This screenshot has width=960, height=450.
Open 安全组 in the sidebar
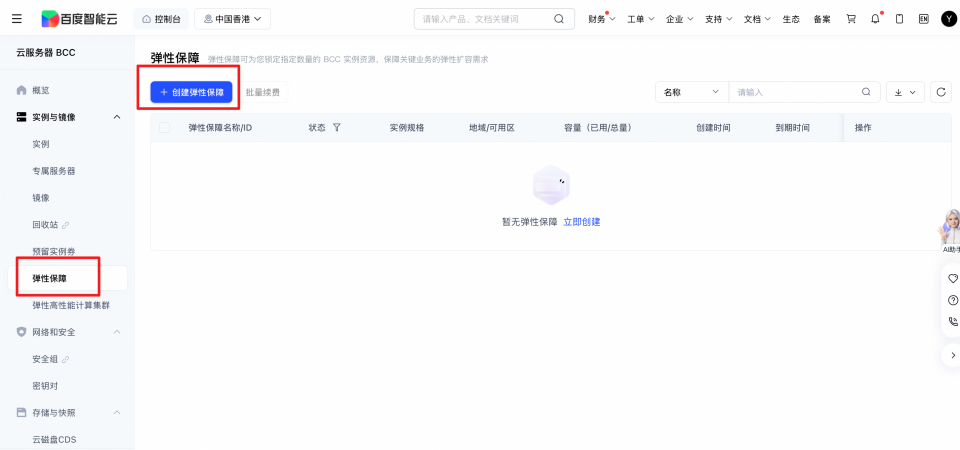tap(45, 359)
